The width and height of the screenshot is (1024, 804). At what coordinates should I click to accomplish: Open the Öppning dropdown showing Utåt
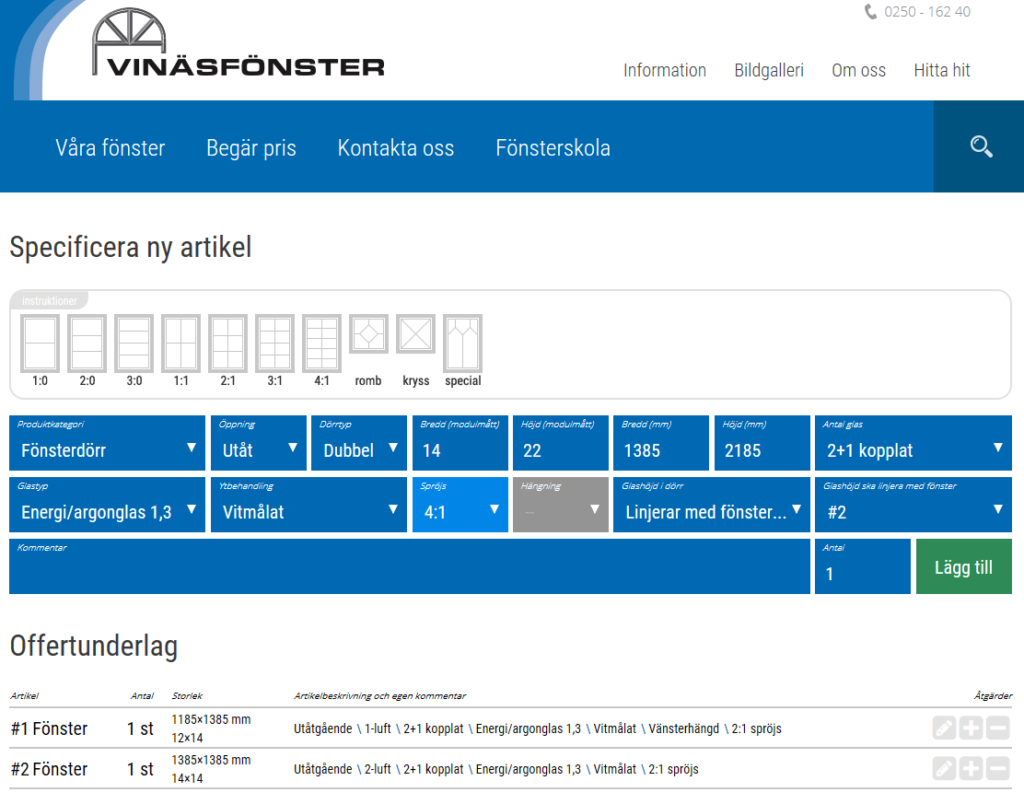(x=259, y=443)
